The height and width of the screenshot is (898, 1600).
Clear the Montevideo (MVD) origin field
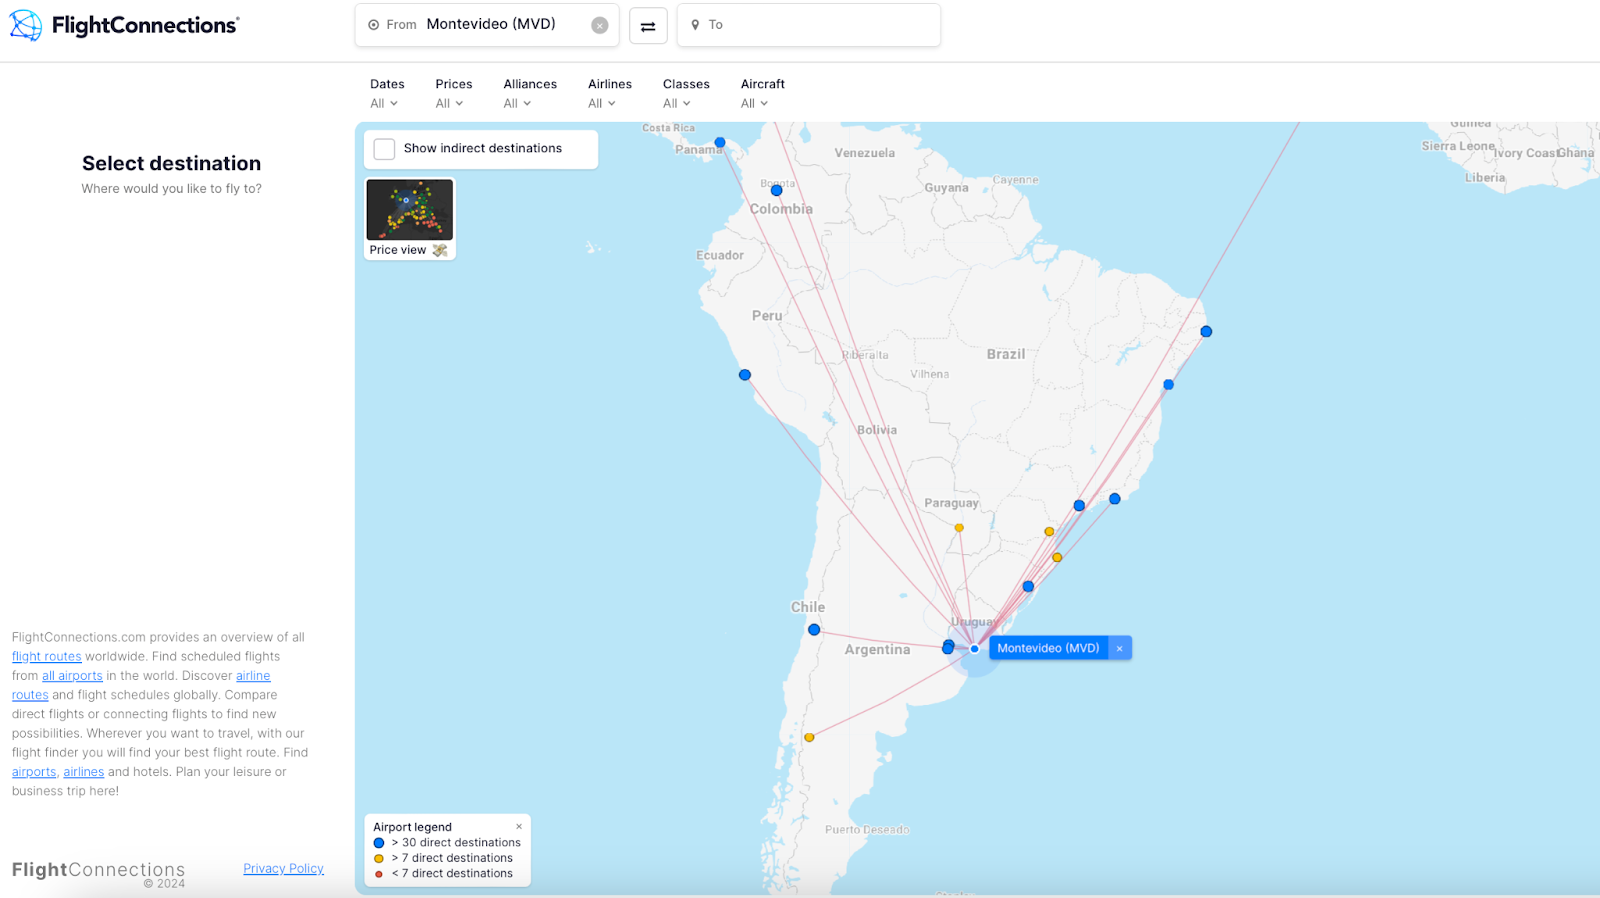600,26
